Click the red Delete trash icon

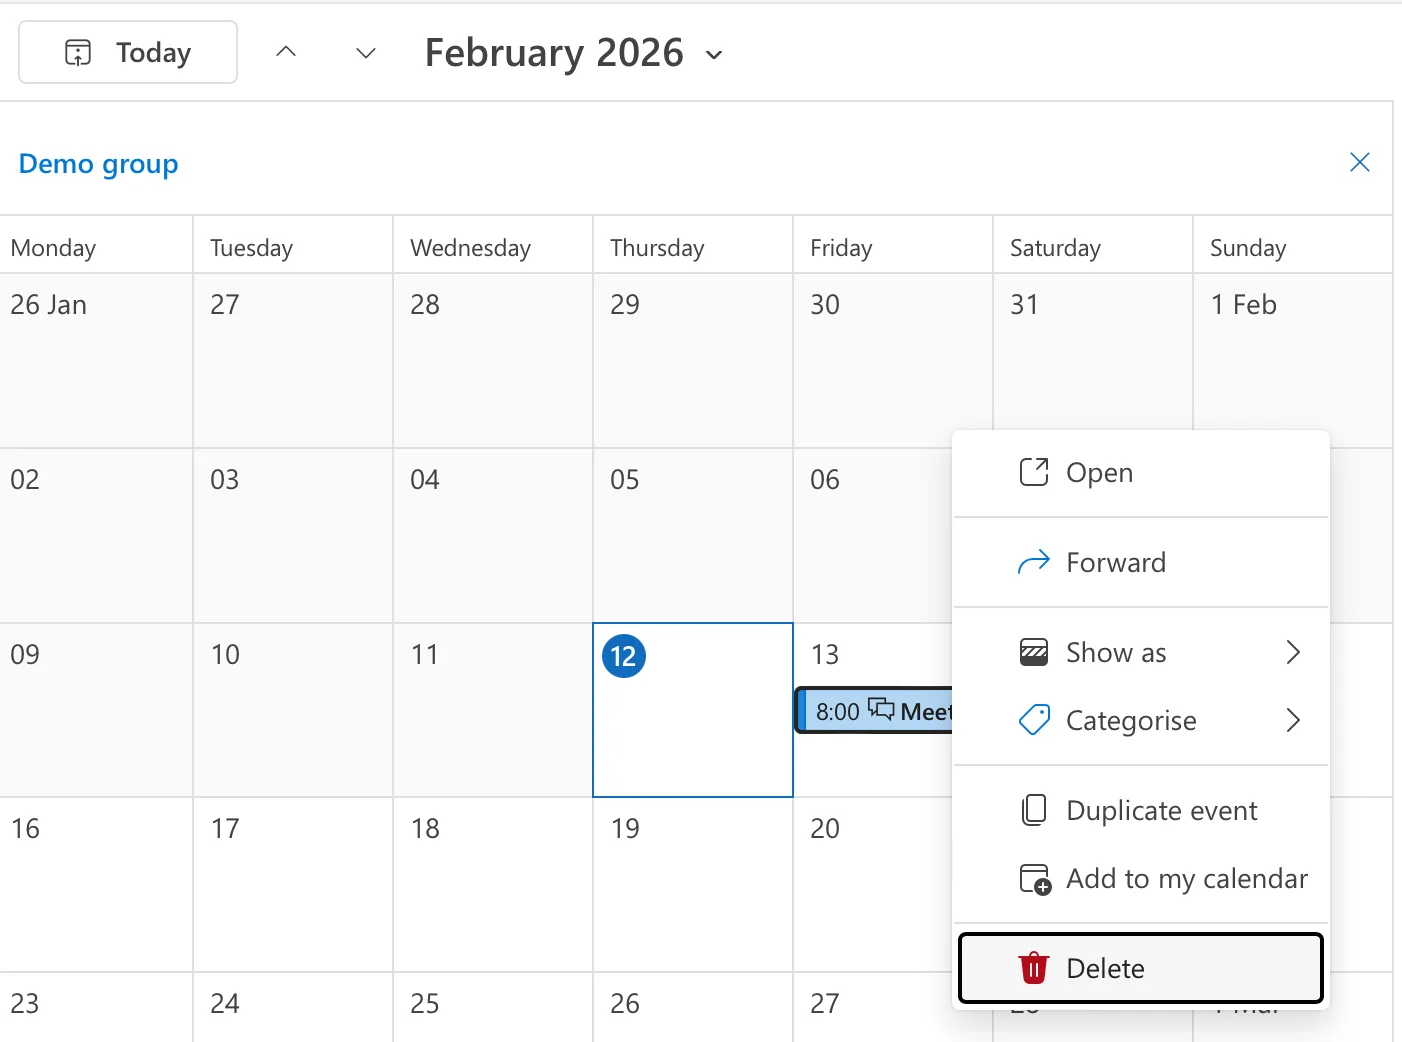click(x=1033, y=967)
